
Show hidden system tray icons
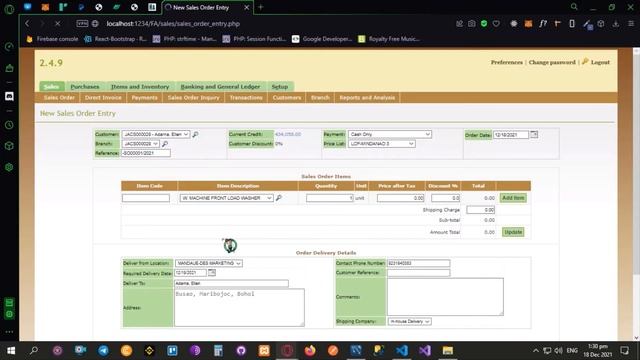click(536, 350)
